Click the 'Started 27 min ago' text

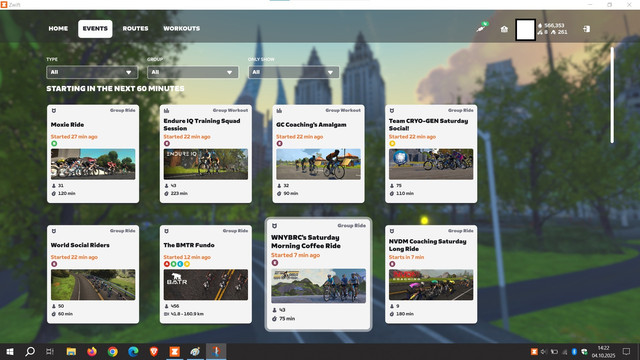(74, 137)
